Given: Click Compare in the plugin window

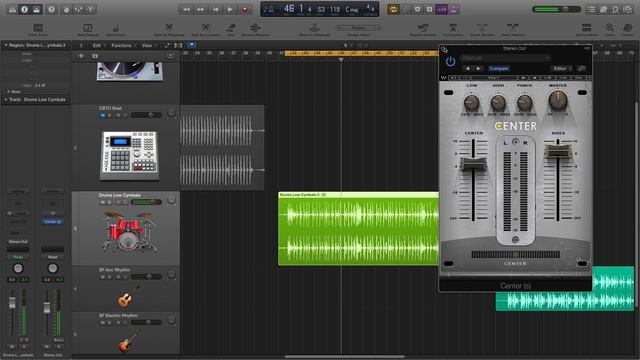Looking at the screenshot, I should [499, 69].
